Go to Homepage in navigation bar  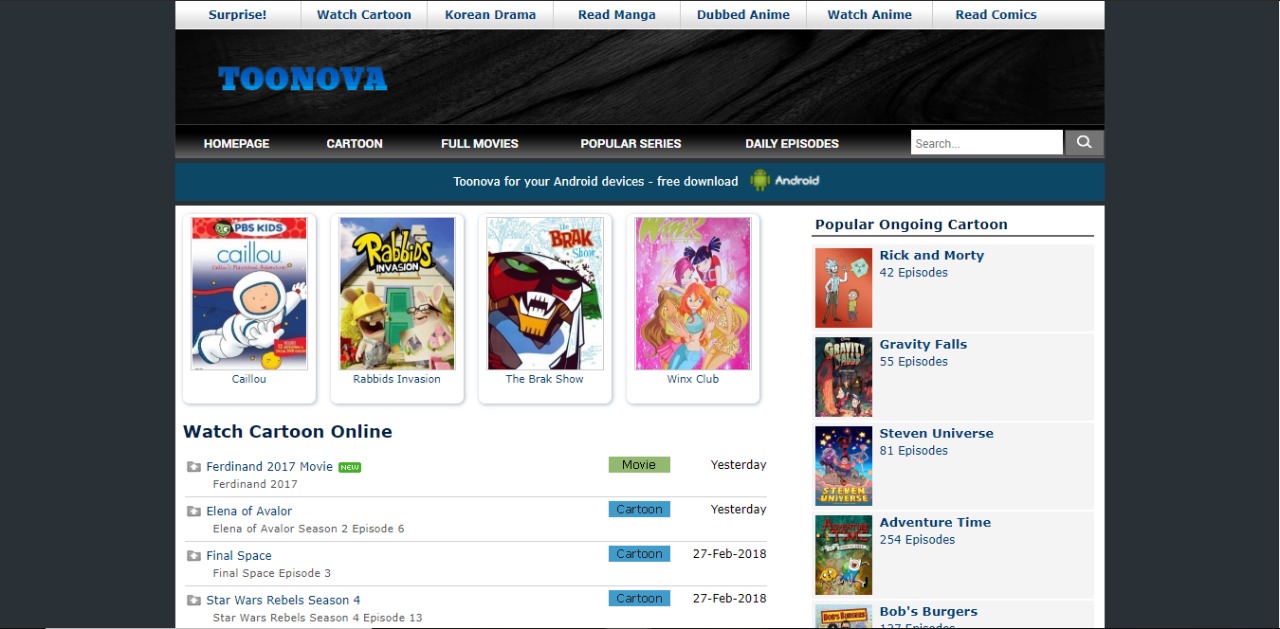237,144
